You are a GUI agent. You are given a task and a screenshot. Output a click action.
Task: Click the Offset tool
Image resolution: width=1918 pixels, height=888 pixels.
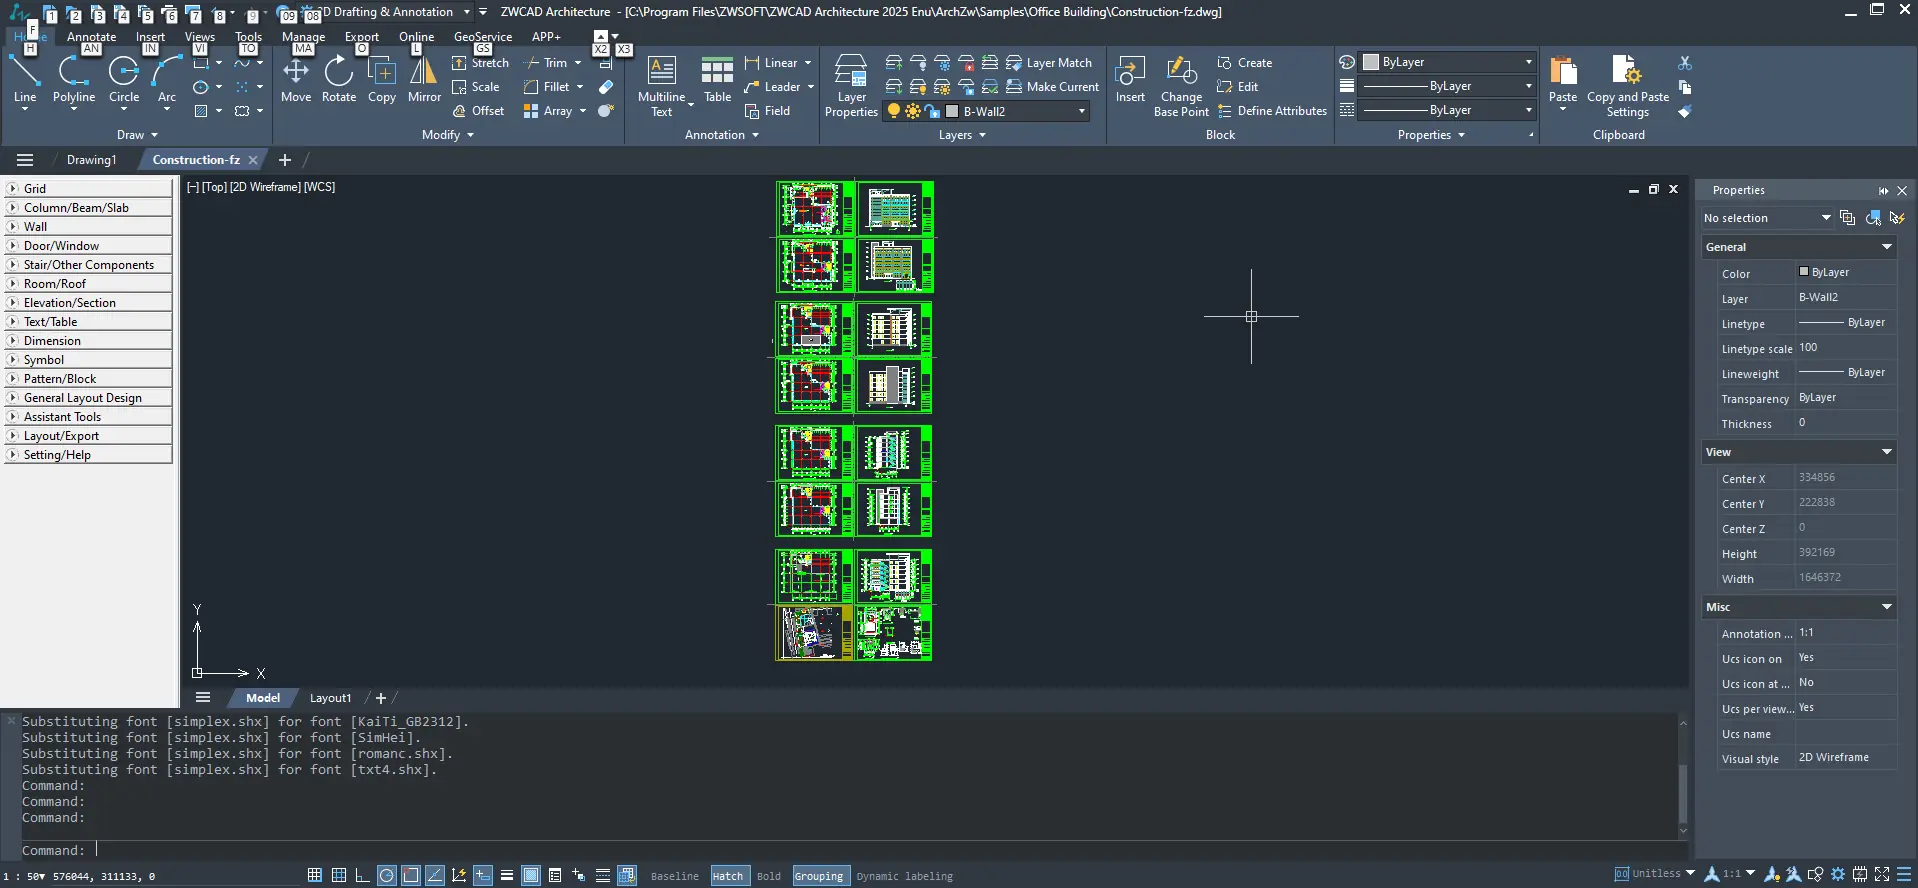[x=478, y=111]
